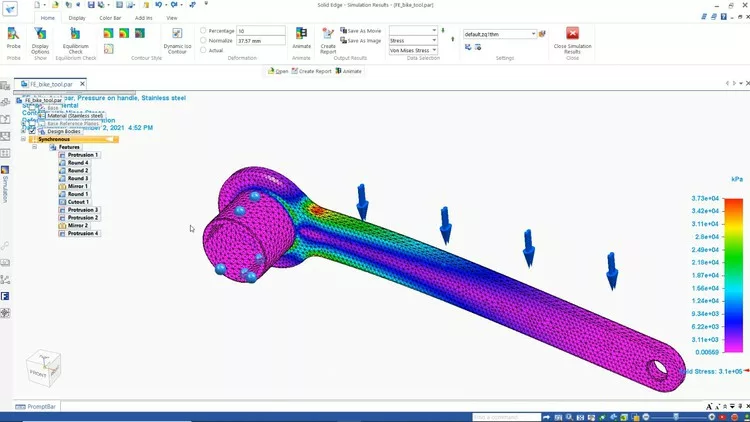This screenshot has height=422, width=750.
Task: Click the green up arrow next to data selection
Action: pos(452,39)
